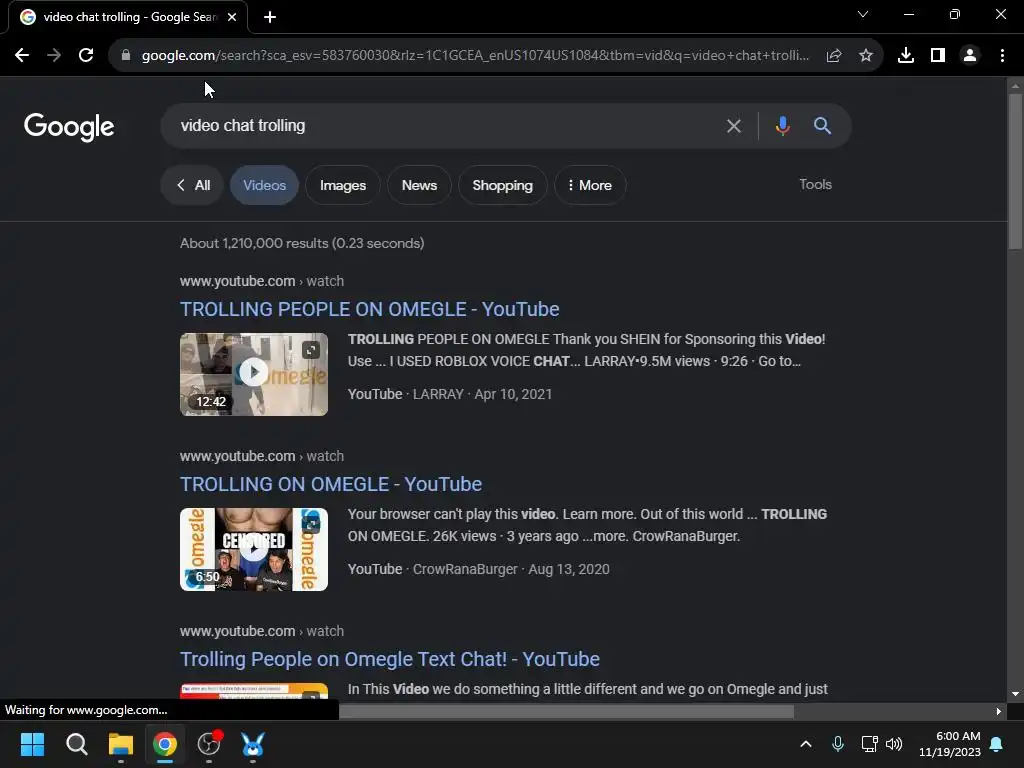Close the 'video chat trolling' tab
Viewport: 1024px width, 768px height.
232,17
